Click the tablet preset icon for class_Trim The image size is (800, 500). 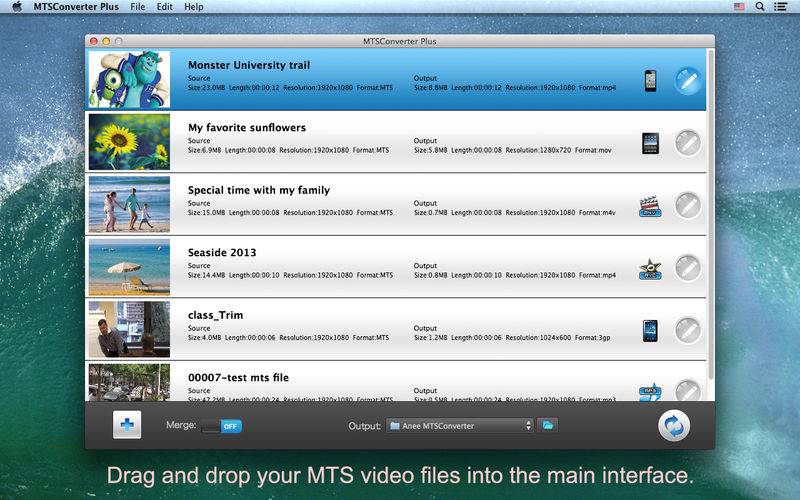tap(650, 331)
